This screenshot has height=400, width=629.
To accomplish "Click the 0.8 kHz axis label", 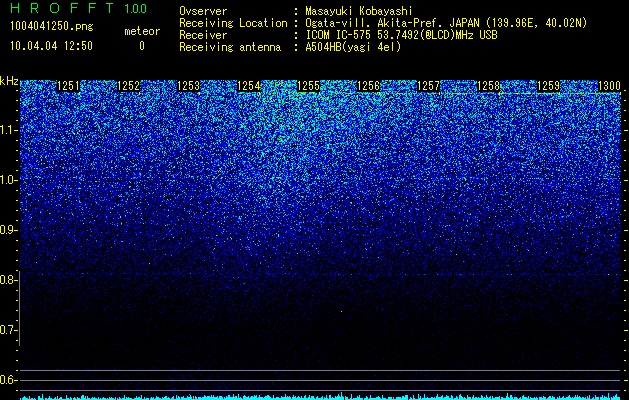I will coord(7,280).
